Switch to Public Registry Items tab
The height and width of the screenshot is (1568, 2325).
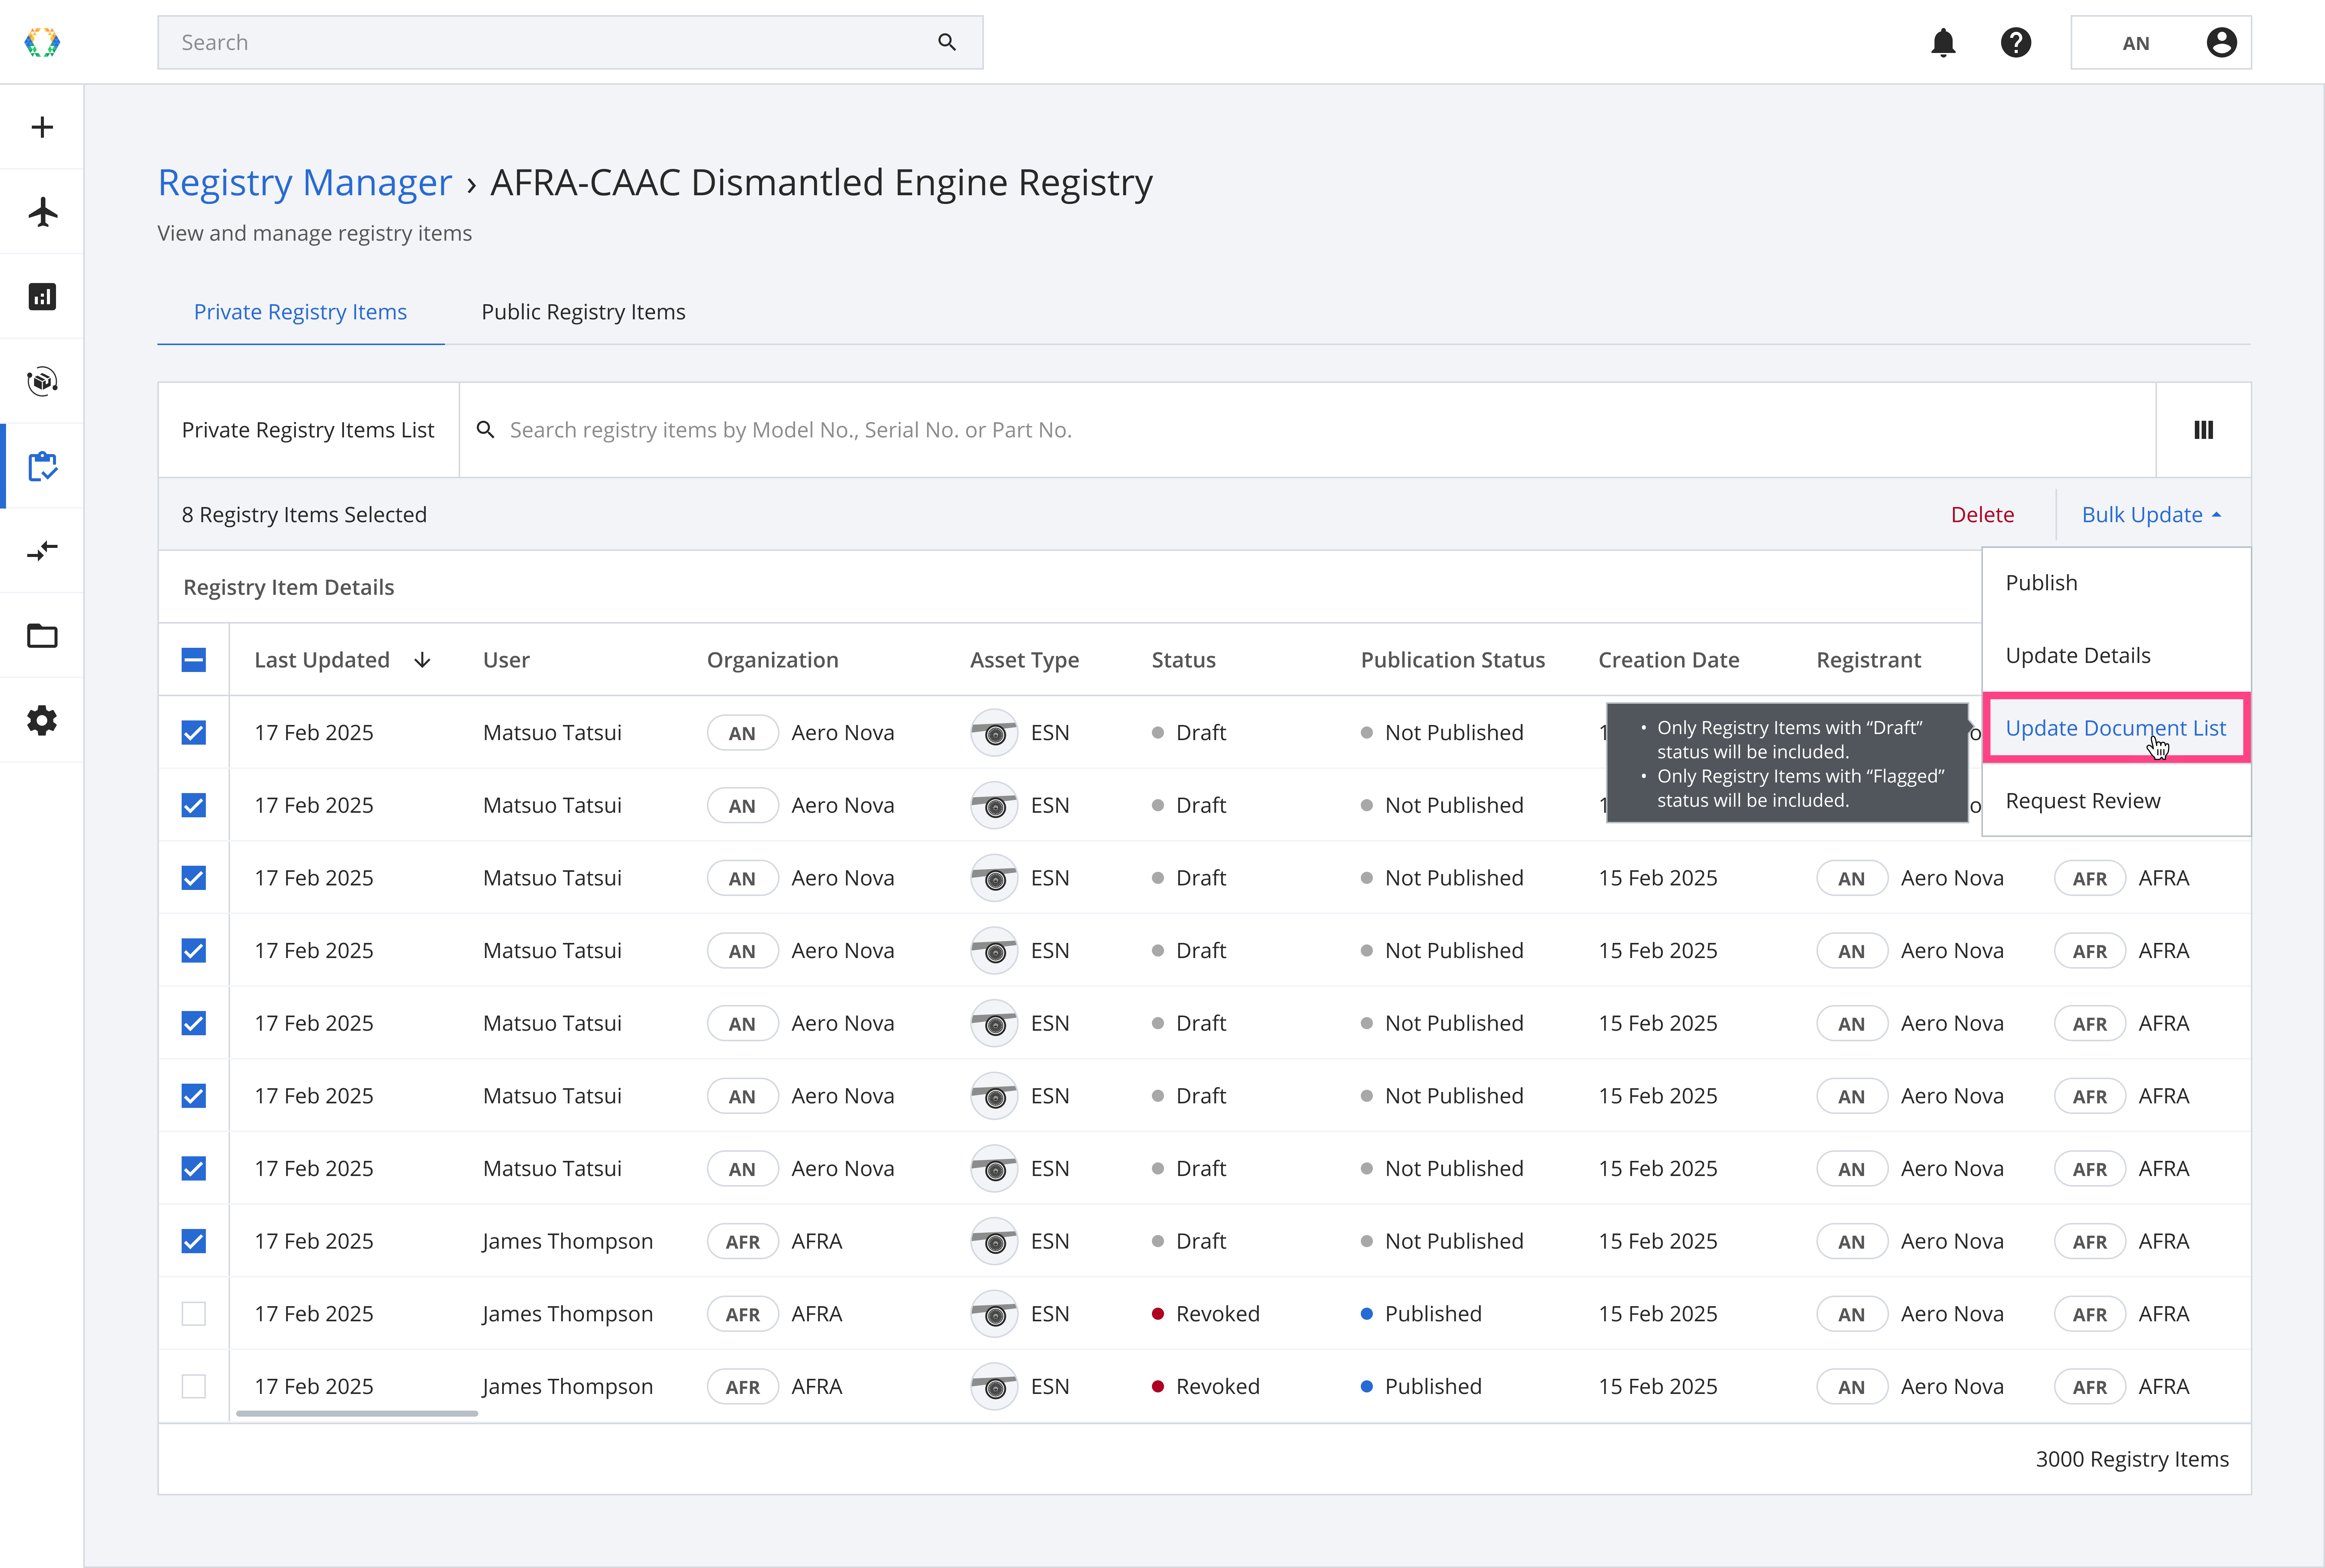click(583, 312)
